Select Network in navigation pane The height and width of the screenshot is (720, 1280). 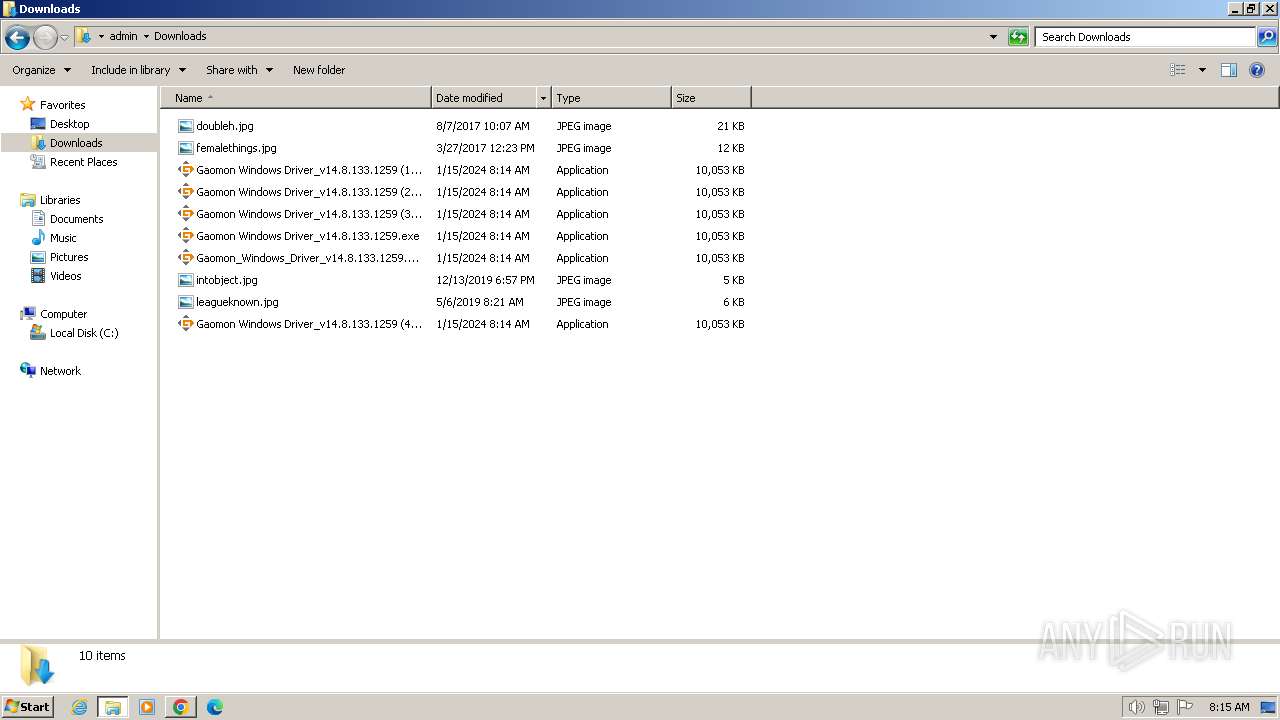click(60, 371)
